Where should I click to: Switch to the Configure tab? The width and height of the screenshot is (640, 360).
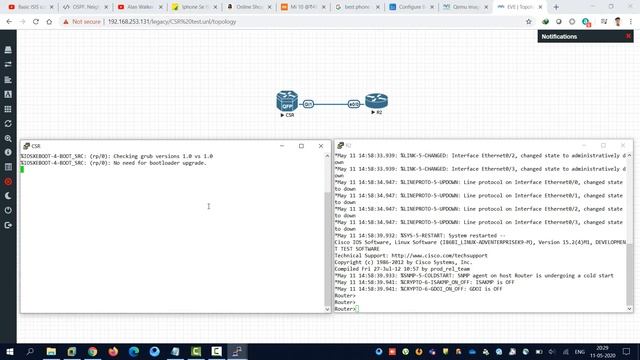pos(412,7)
